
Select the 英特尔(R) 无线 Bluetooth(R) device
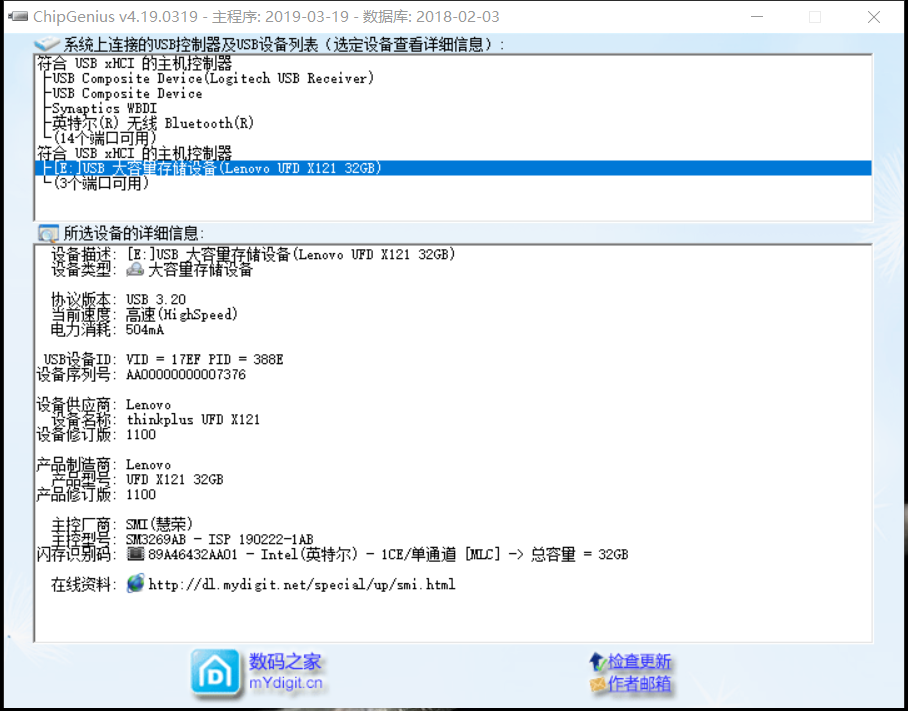pos(153,123)
